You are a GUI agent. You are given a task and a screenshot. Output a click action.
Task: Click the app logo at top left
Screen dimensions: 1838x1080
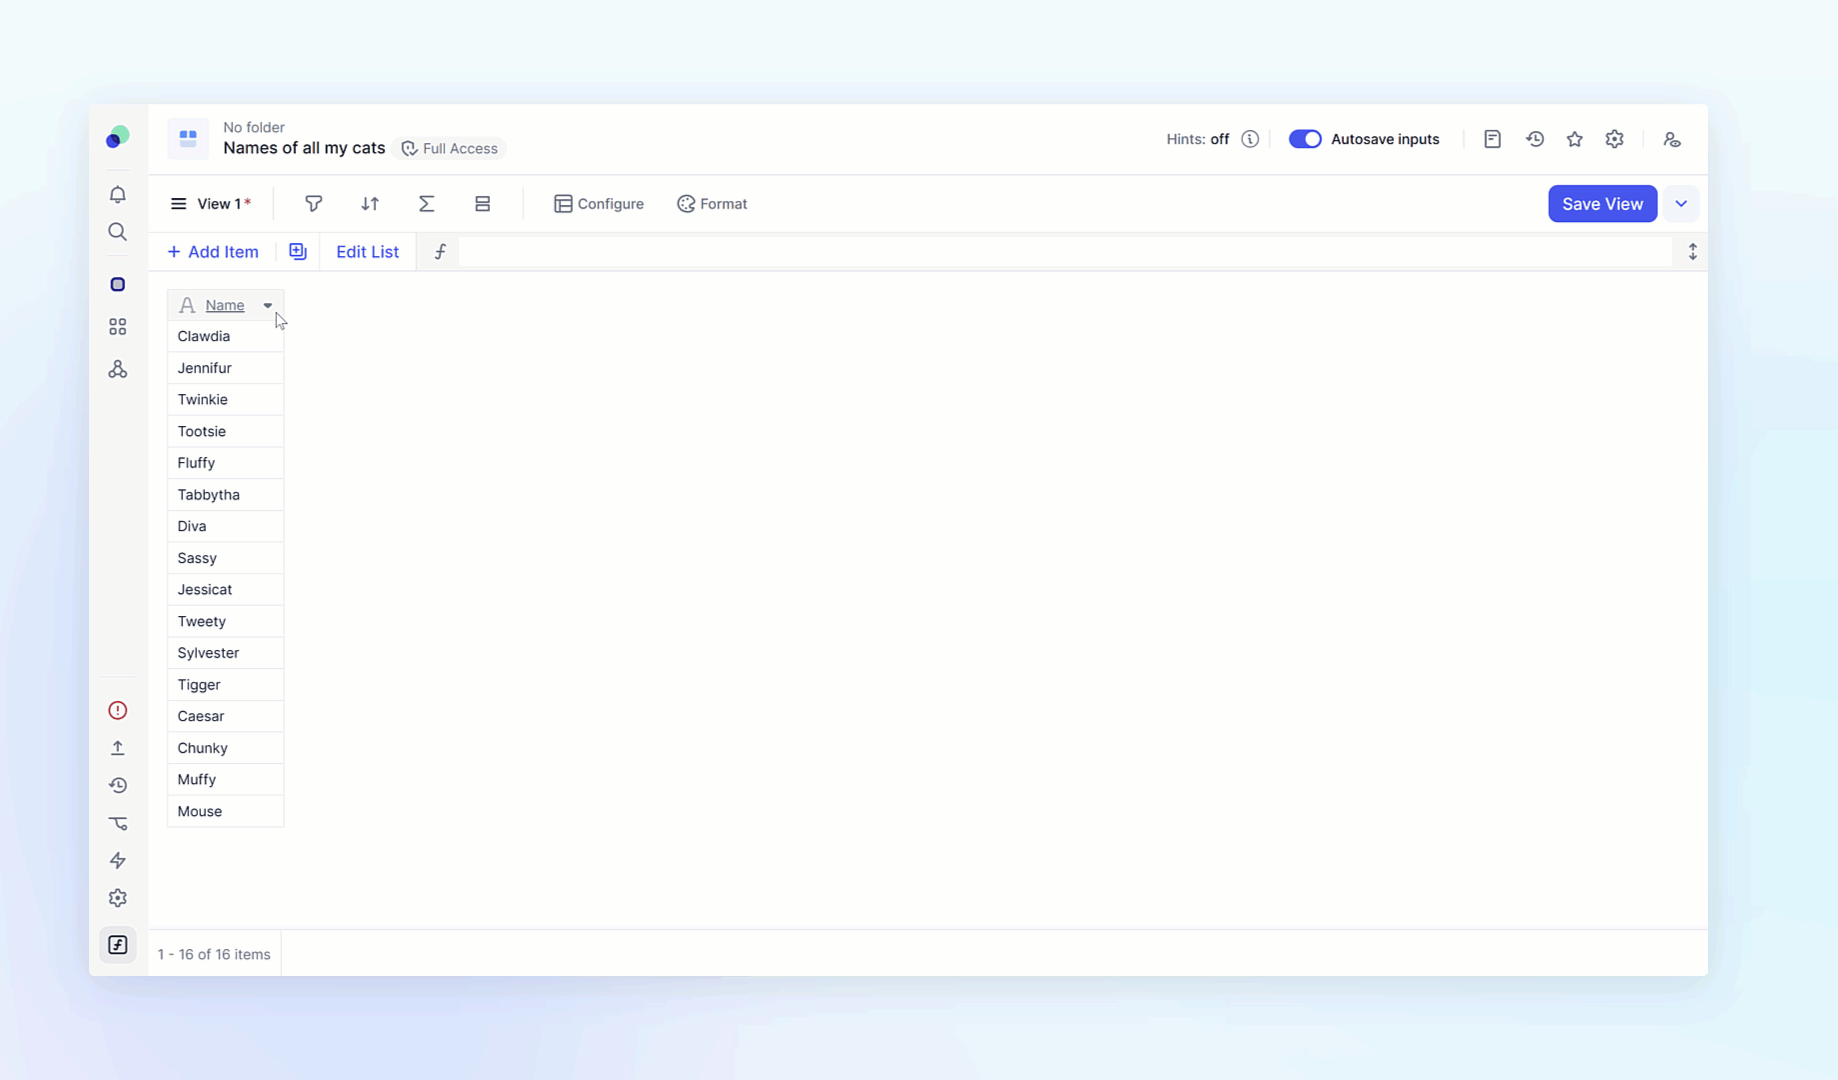coord(117,137)
